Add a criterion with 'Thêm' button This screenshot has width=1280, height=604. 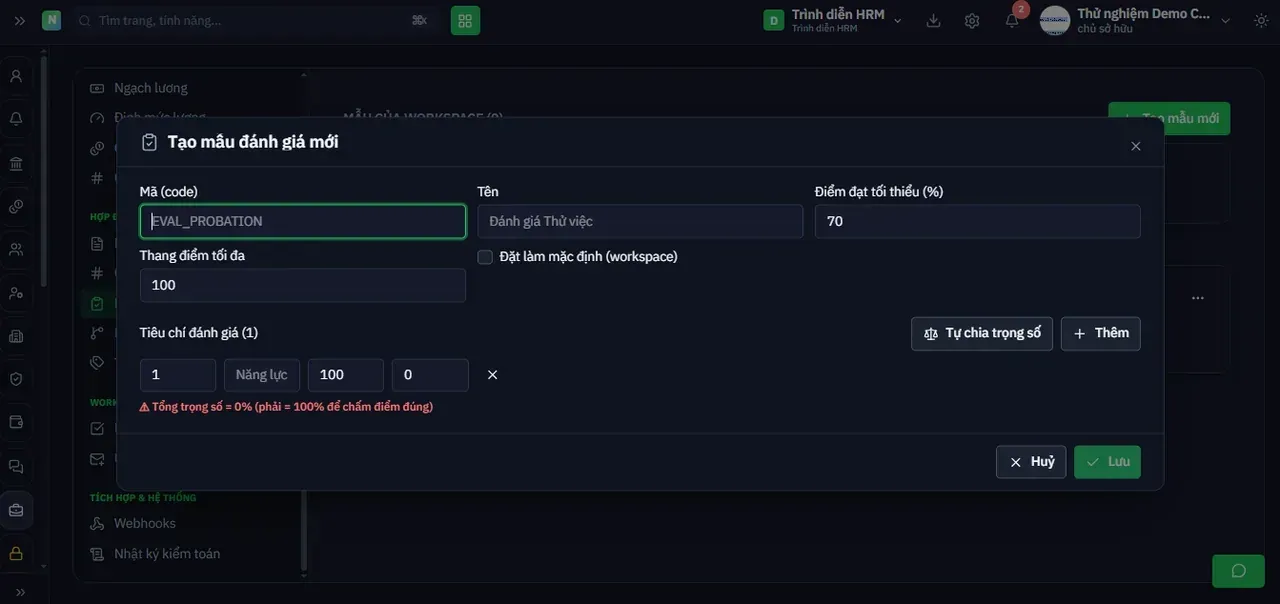click(x=1101, y=333)
